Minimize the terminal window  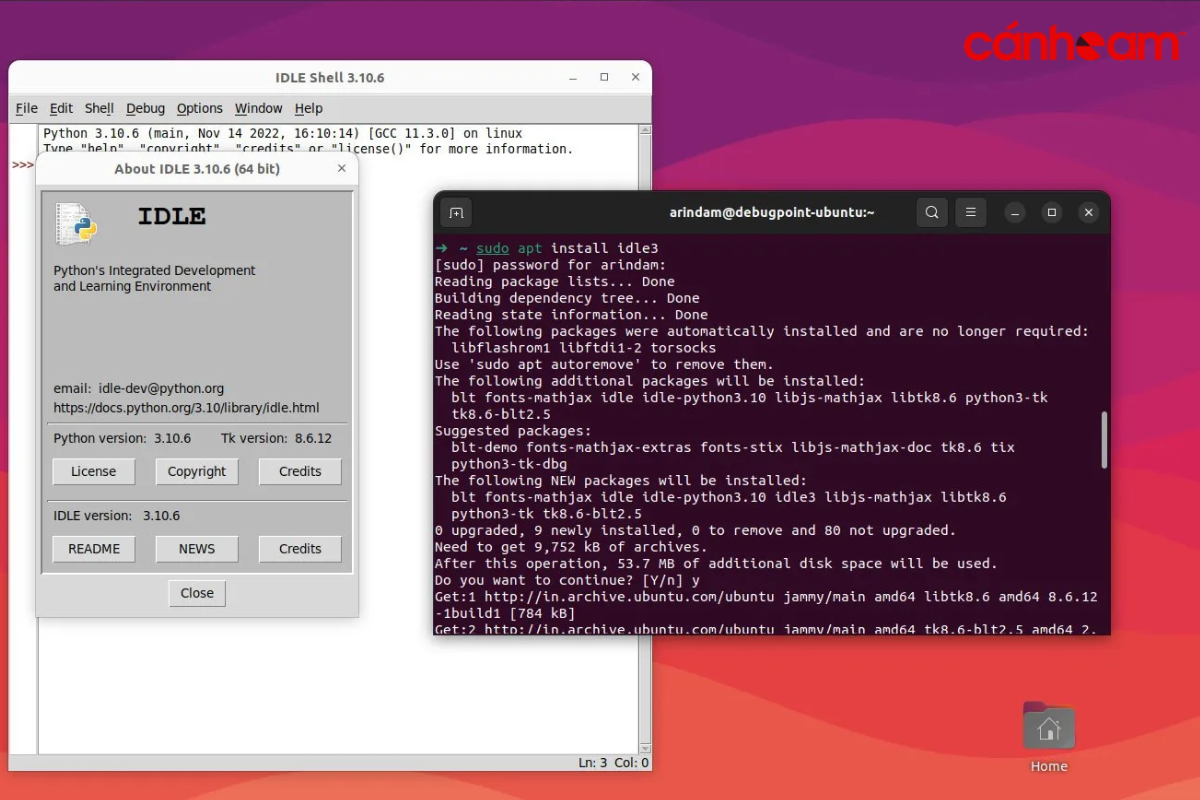(x=1014, y=213)
